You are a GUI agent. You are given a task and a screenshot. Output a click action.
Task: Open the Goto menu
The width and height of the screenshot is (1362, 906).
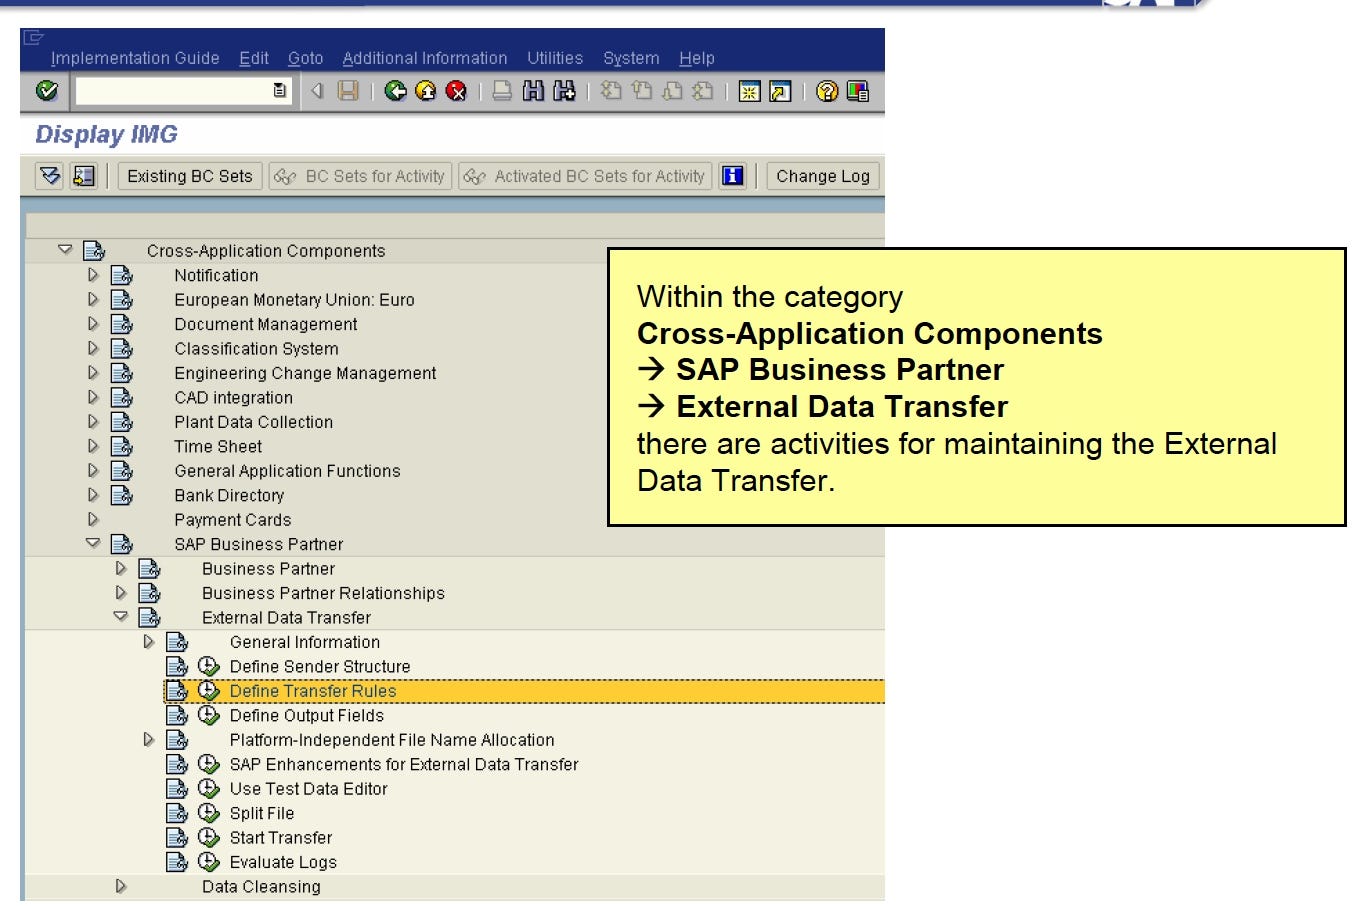pos(305,58)
